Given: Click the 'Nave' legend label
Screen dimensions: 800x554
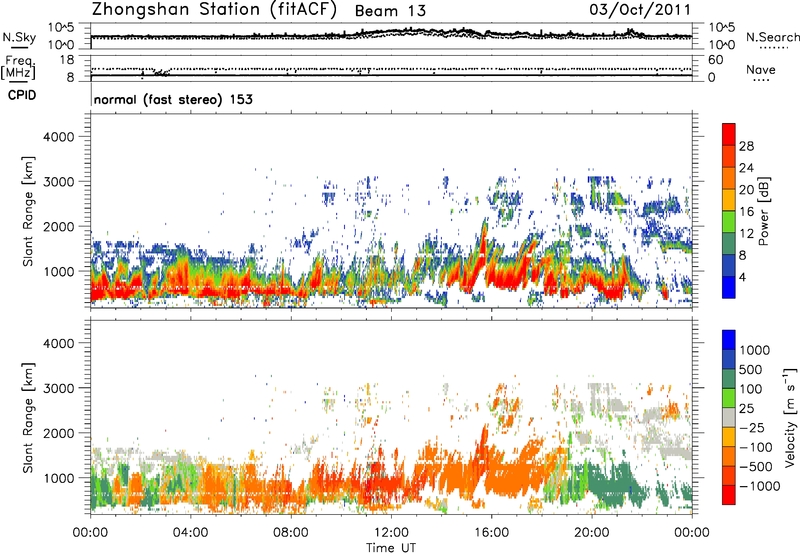Looking at the screenshot, I should [x=761, y=70].
